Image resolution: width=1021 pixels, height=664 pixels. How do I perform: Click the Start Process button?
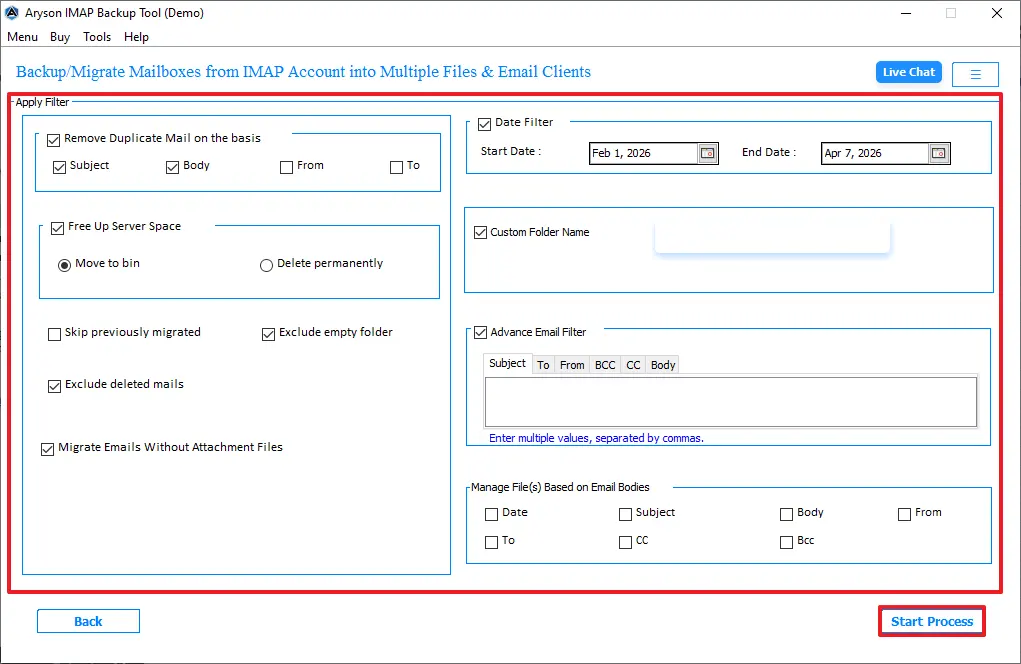[x=932, y=621]
